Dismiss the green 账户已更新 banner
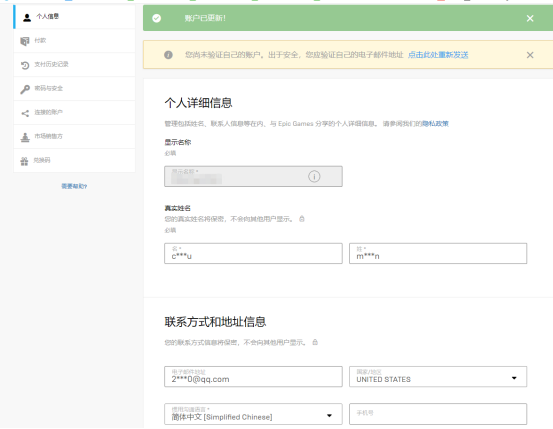This screenshot has height=429, width=553. (x=530, y=18)
